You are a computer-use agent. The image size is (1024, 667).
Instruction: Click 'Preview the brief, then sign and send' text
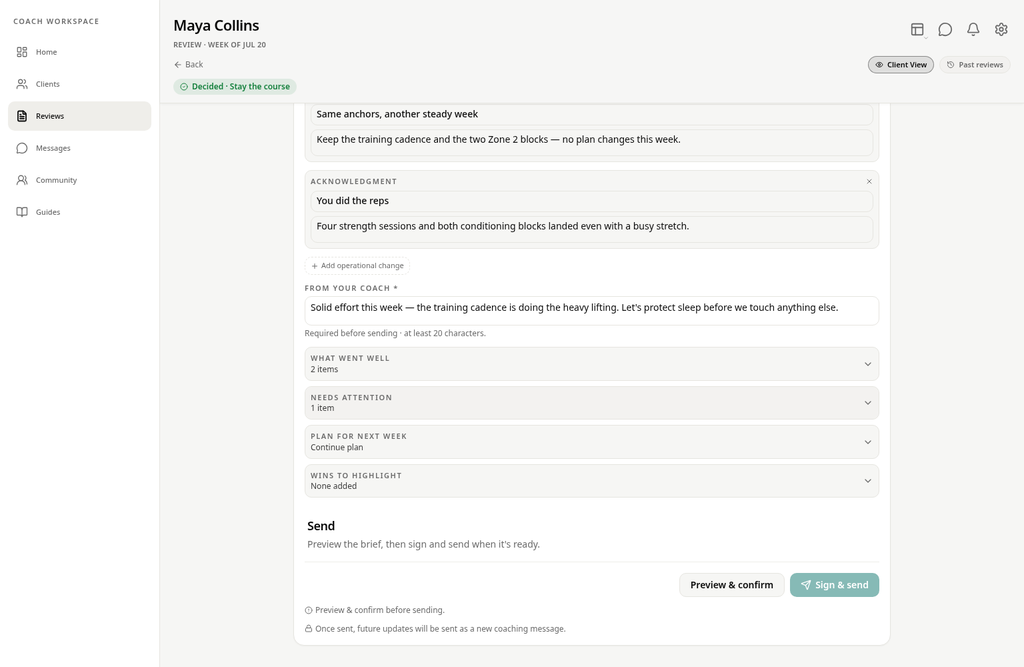(423, 544)
